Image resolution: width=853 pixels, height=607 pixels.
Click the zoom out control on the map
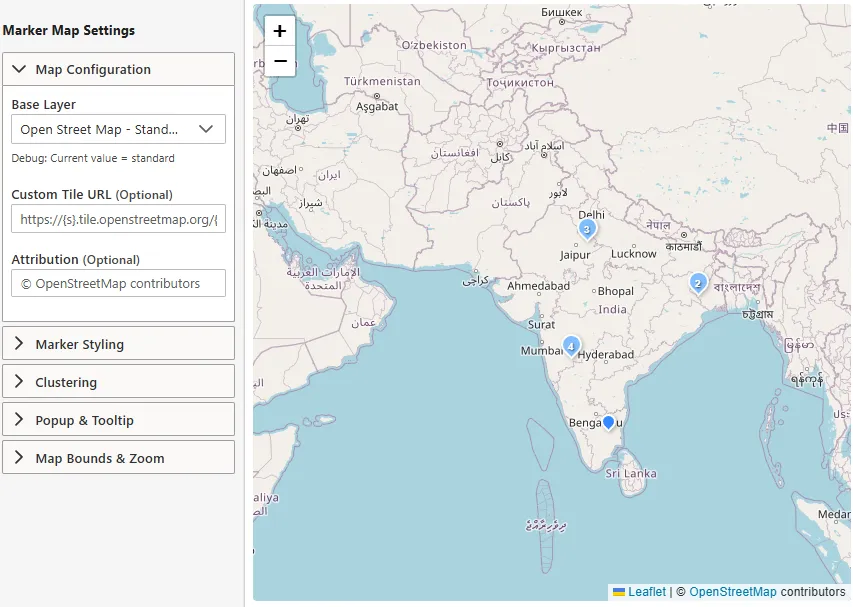point(279,62)
